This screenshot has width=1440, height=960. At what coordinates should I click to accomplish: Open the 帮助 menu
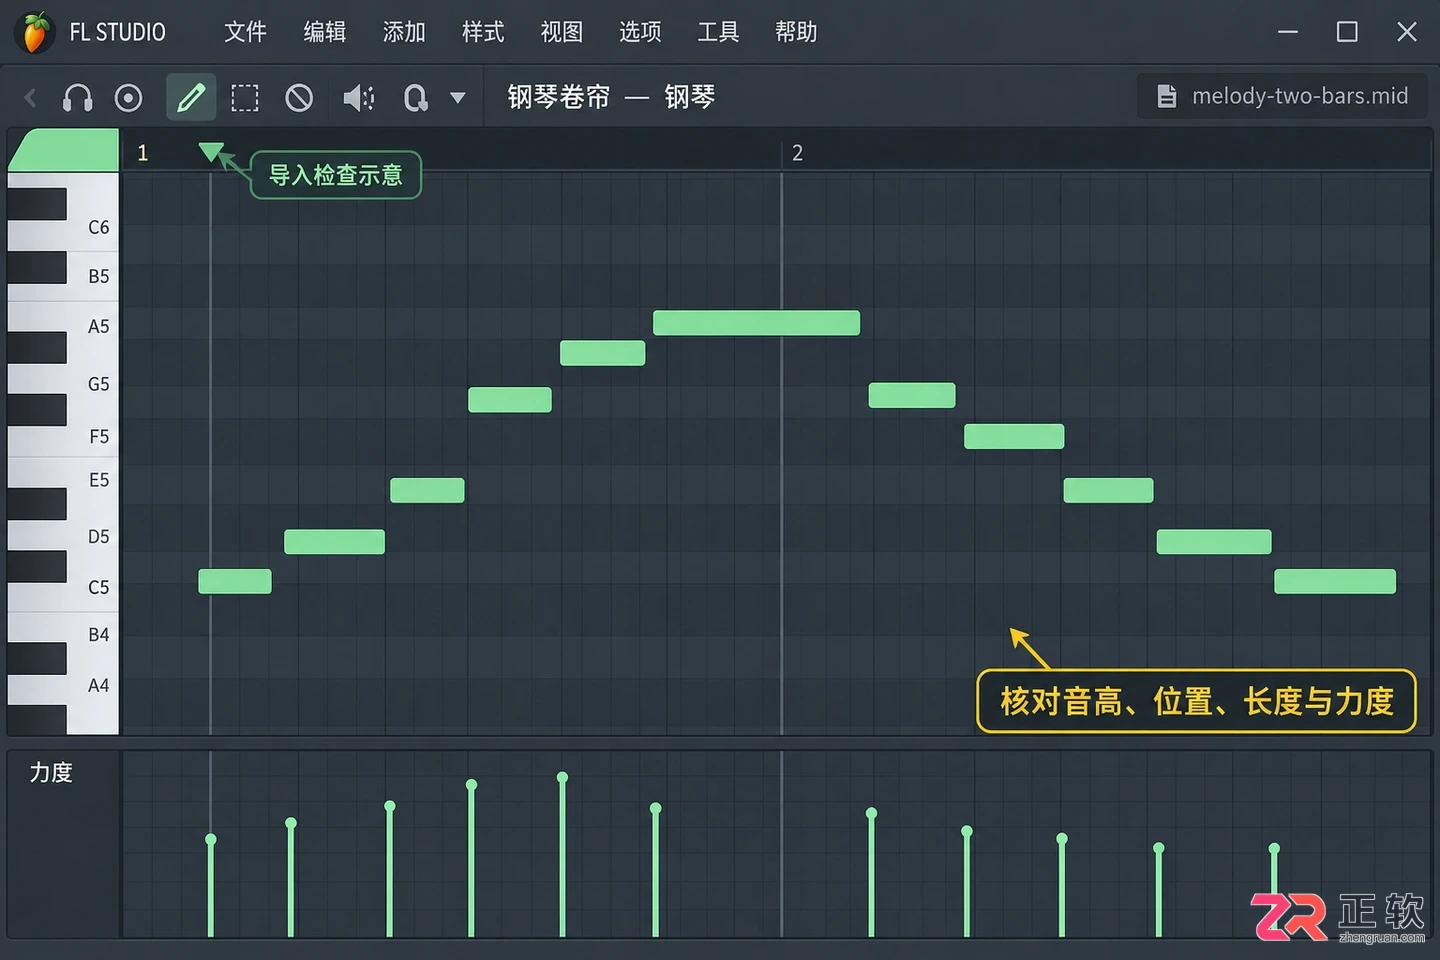click(796, 32)
